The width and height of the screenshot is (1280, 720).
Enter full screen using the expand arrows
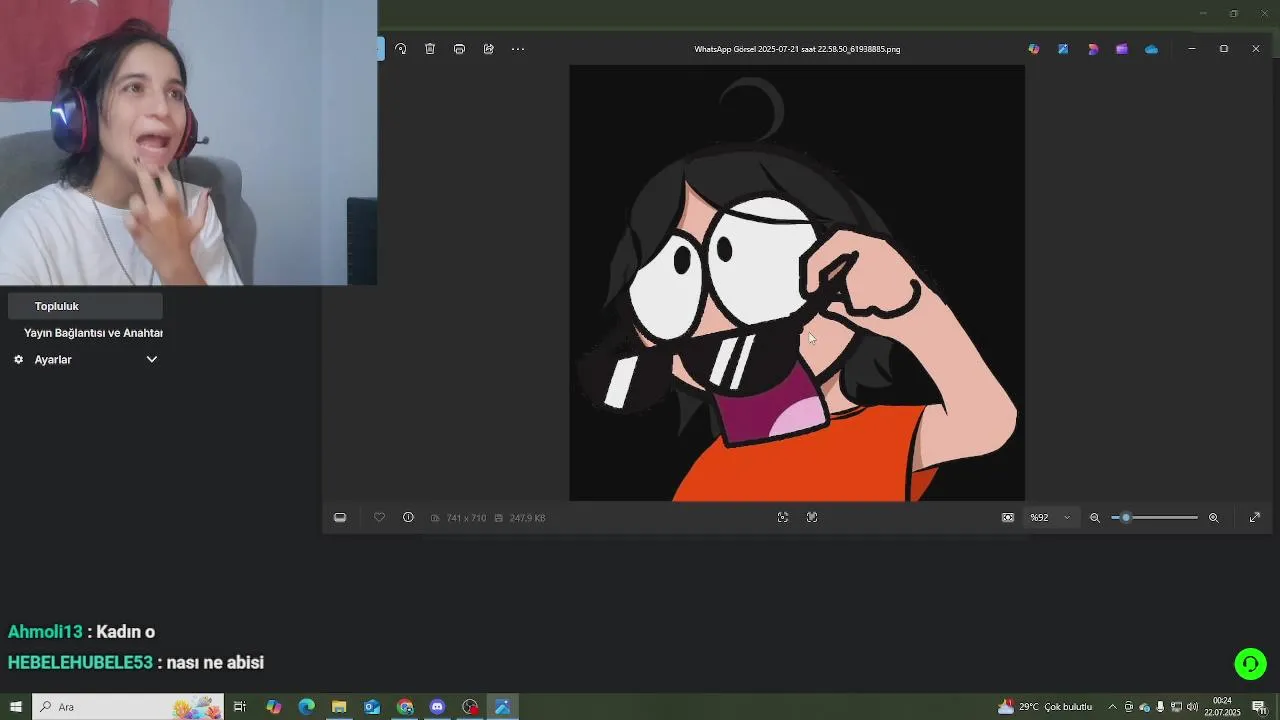point(1255,517)
